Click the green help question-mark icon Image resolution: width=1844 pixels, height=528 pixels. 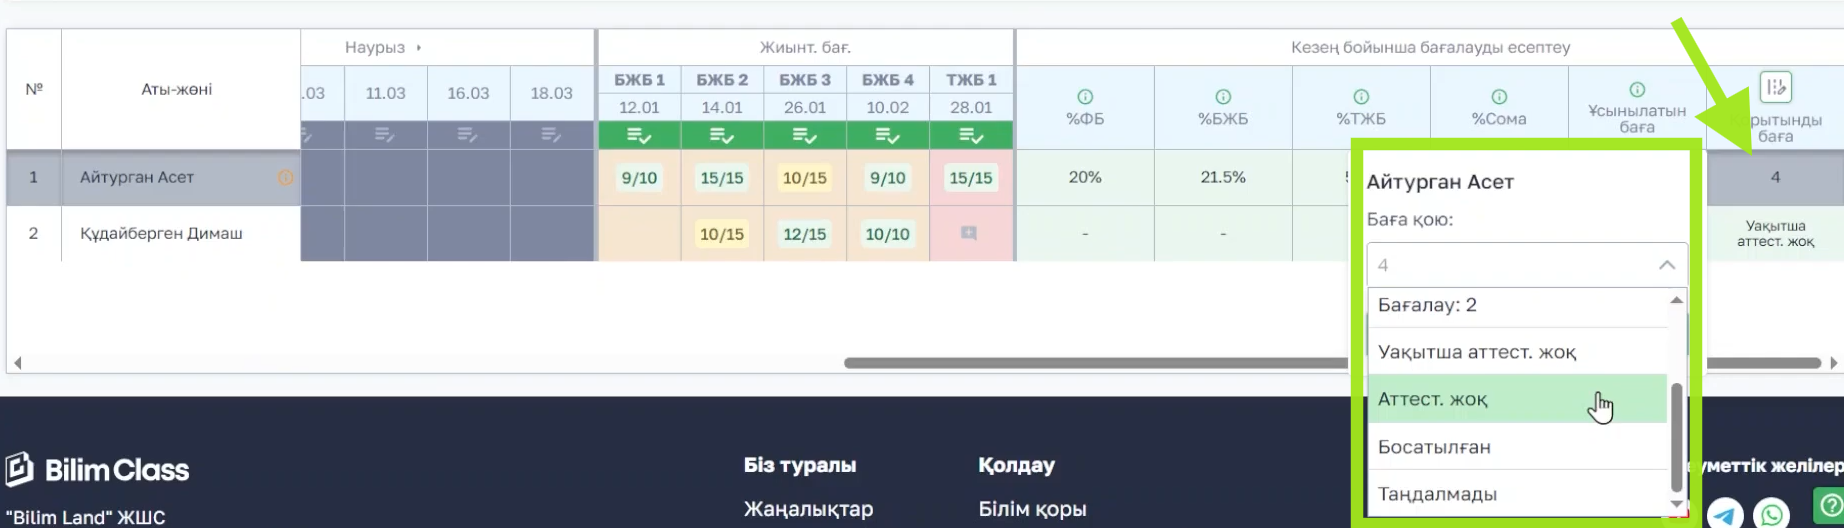click(x=1830, y=505)
